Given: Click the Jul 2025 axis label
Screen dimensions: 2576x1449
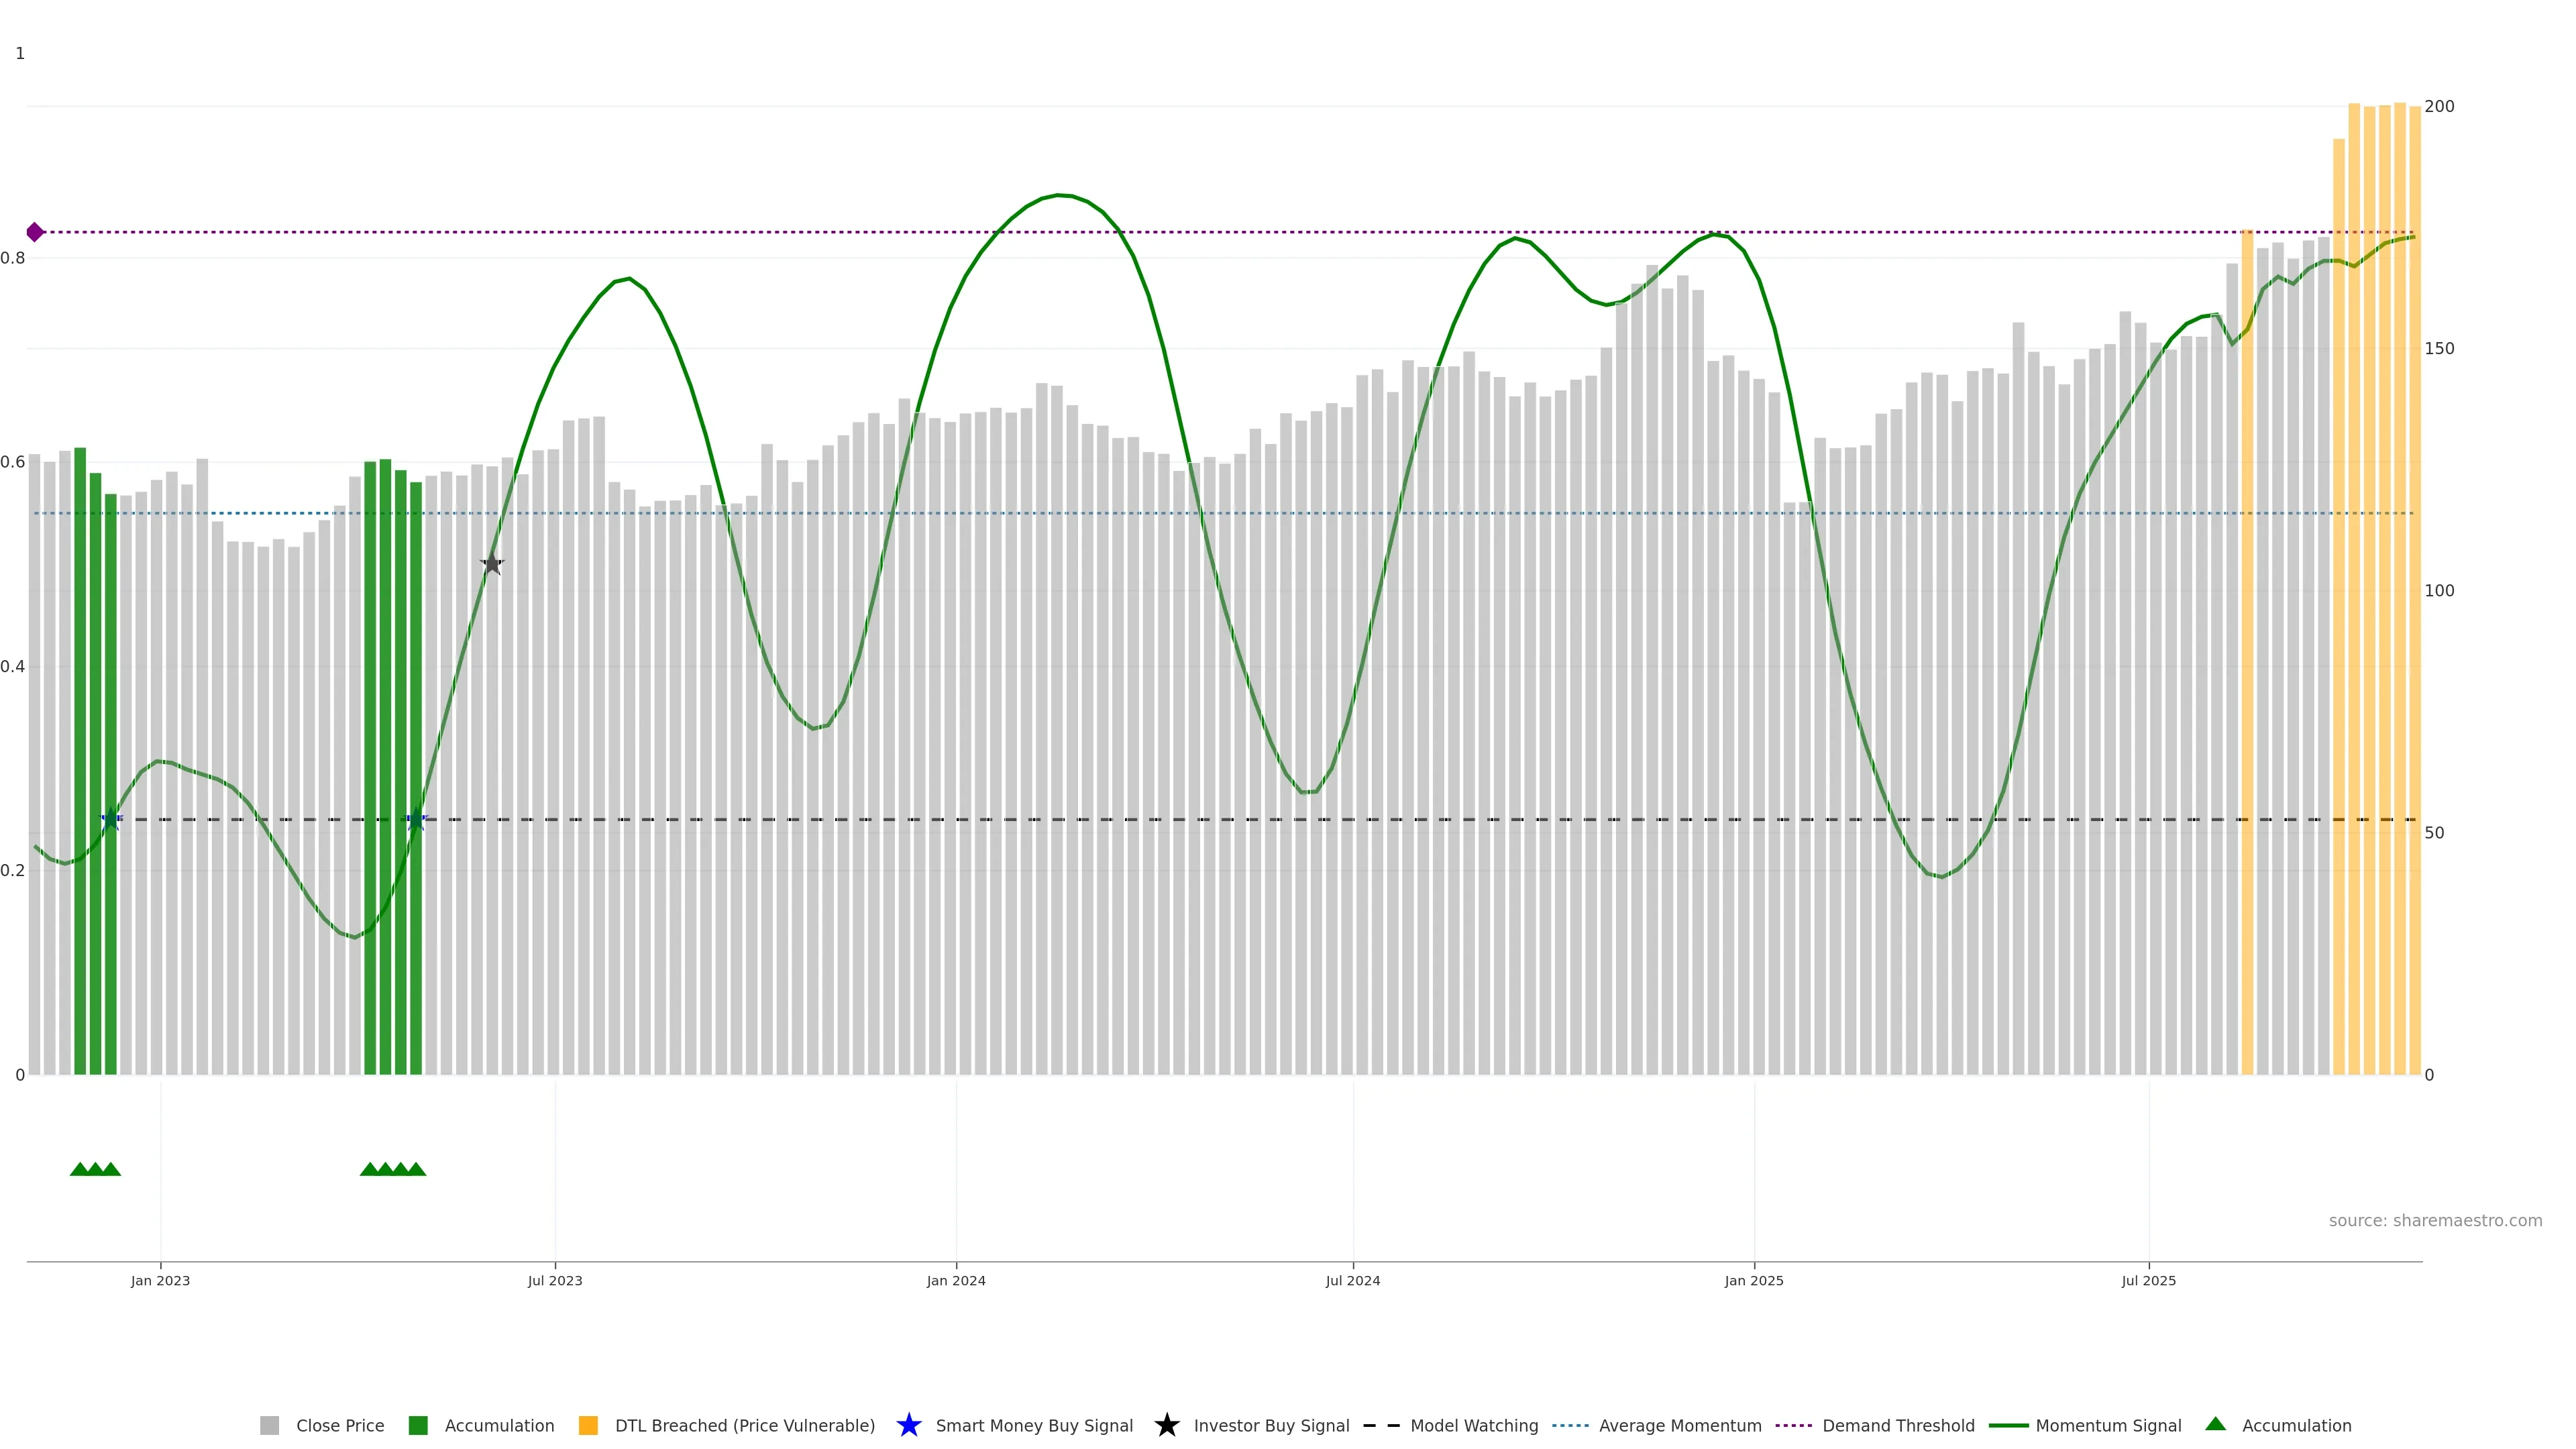Looking at the screenshot, I should [x=2148, y=1280].
